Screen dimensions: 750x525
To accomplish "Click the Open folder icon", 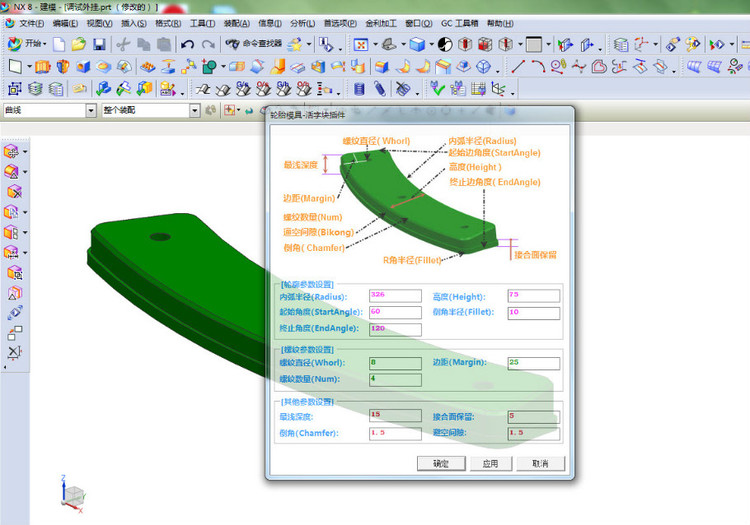I will click(79, 44).
